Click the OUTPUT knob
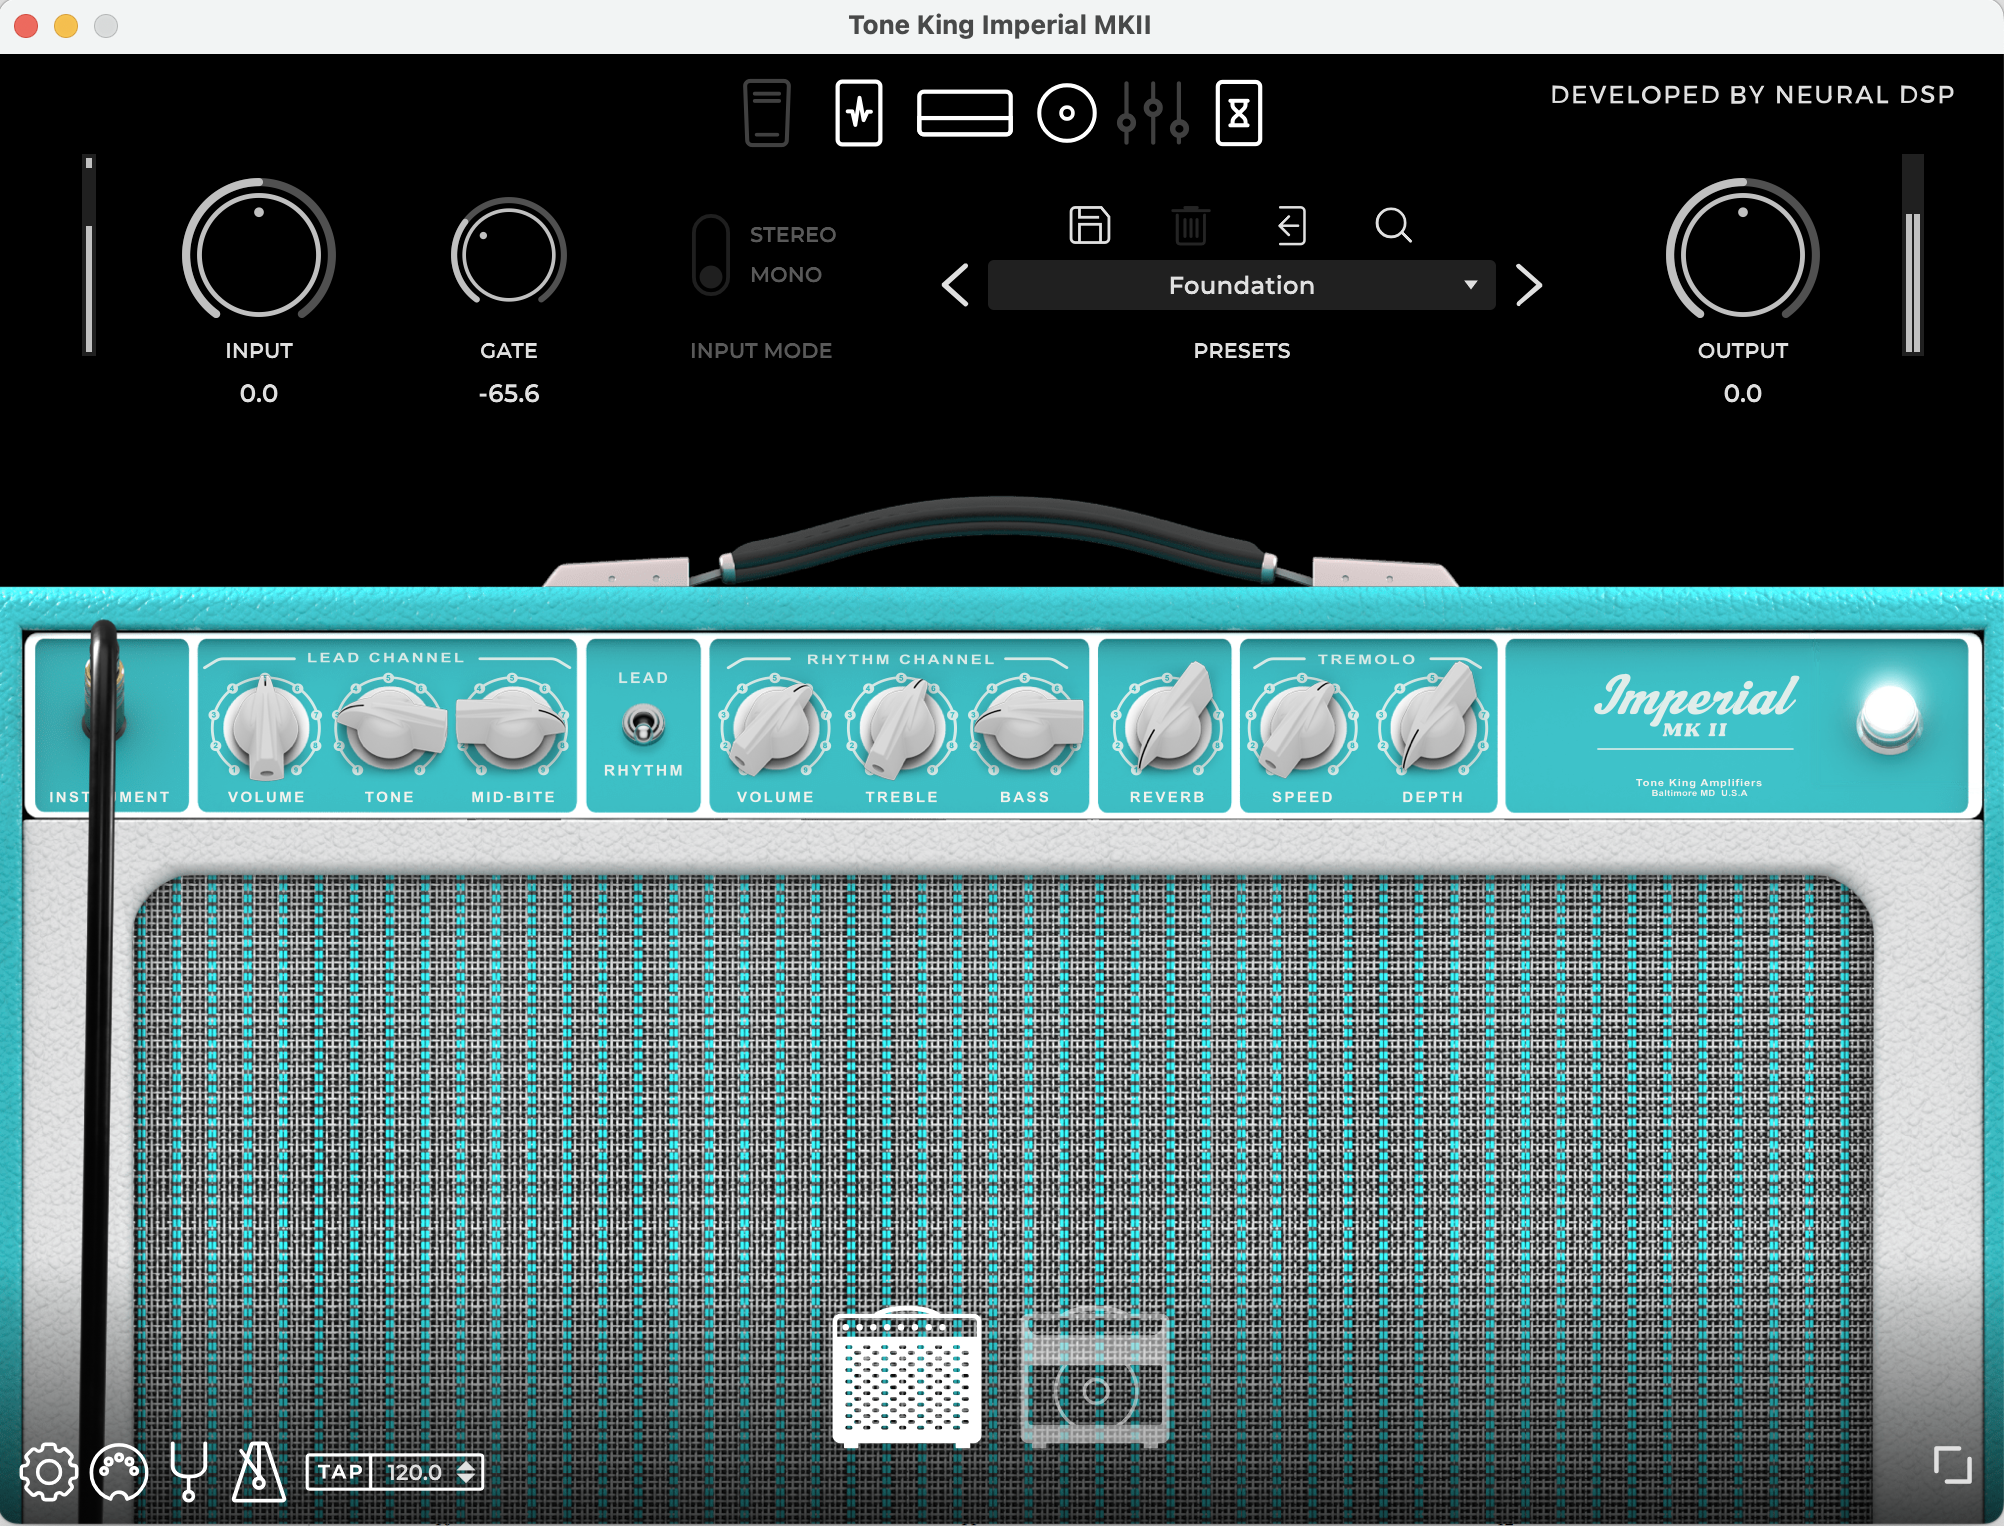 pos(1742,254)
